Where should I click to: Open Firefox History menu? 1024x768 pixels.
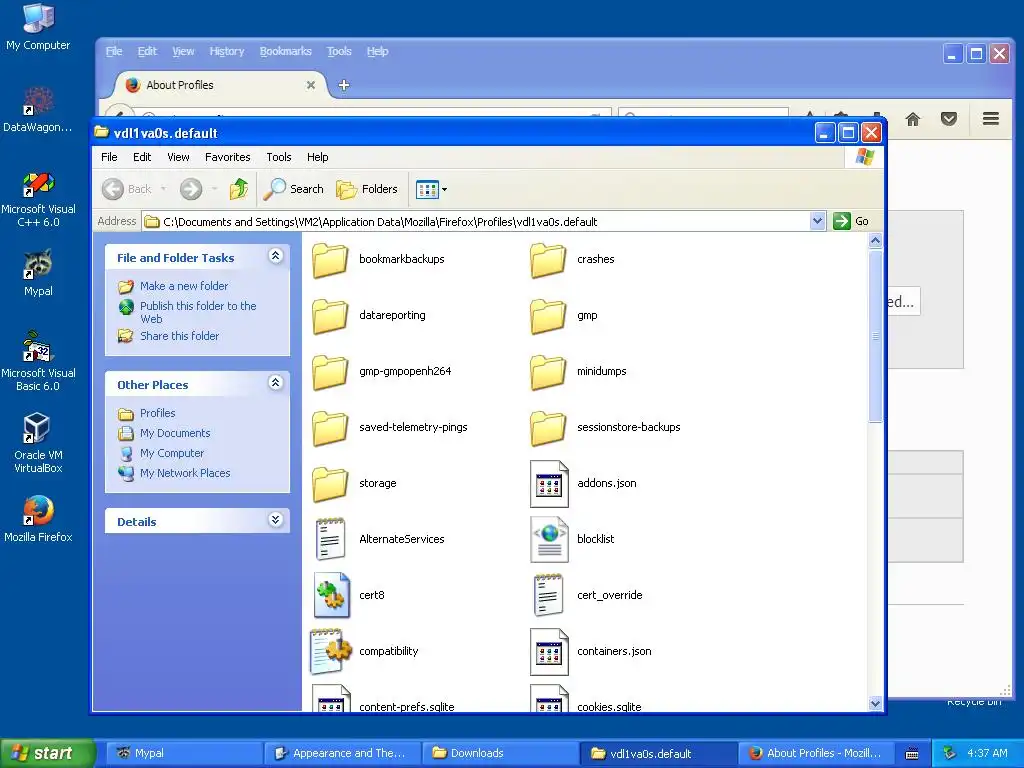pyautogui.click(x=227, y=52)
